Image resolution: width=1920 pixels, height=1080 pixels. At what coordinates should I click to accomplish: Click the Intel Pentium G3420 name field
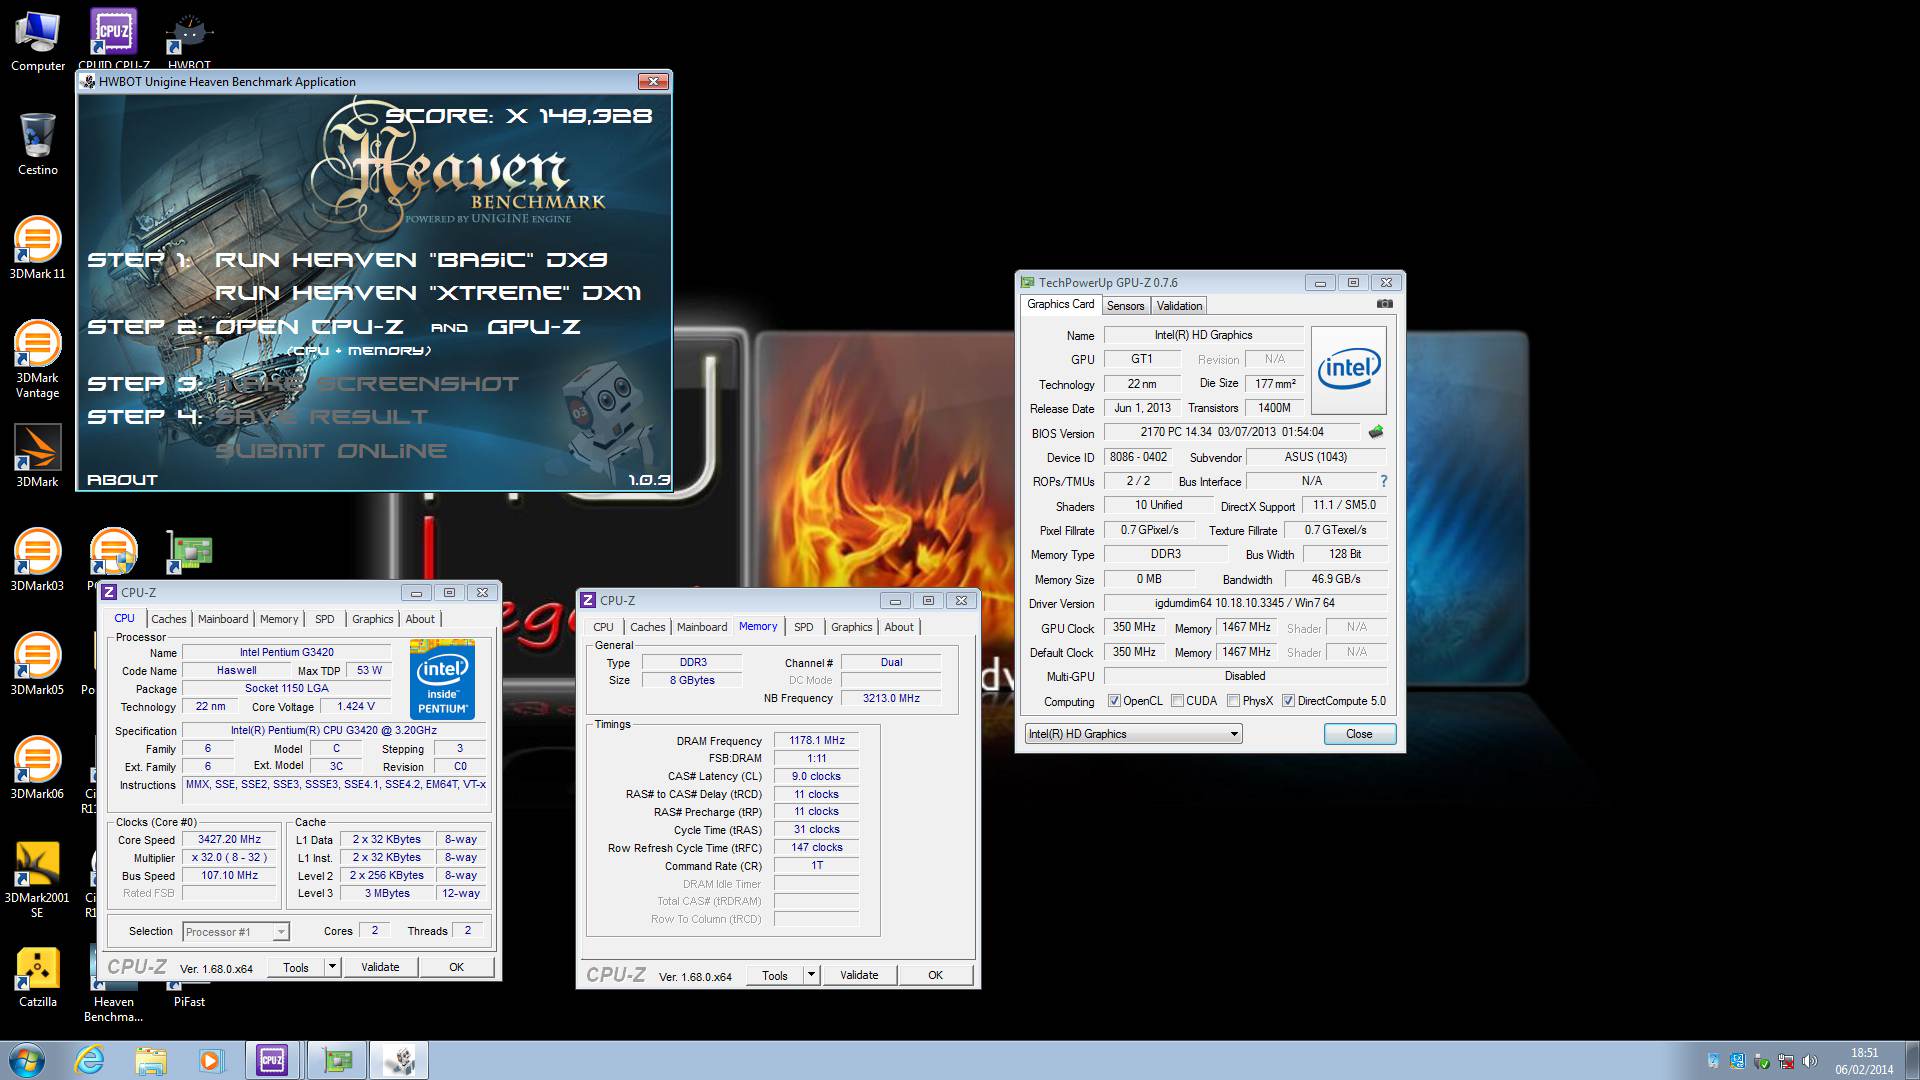(286, 652)
